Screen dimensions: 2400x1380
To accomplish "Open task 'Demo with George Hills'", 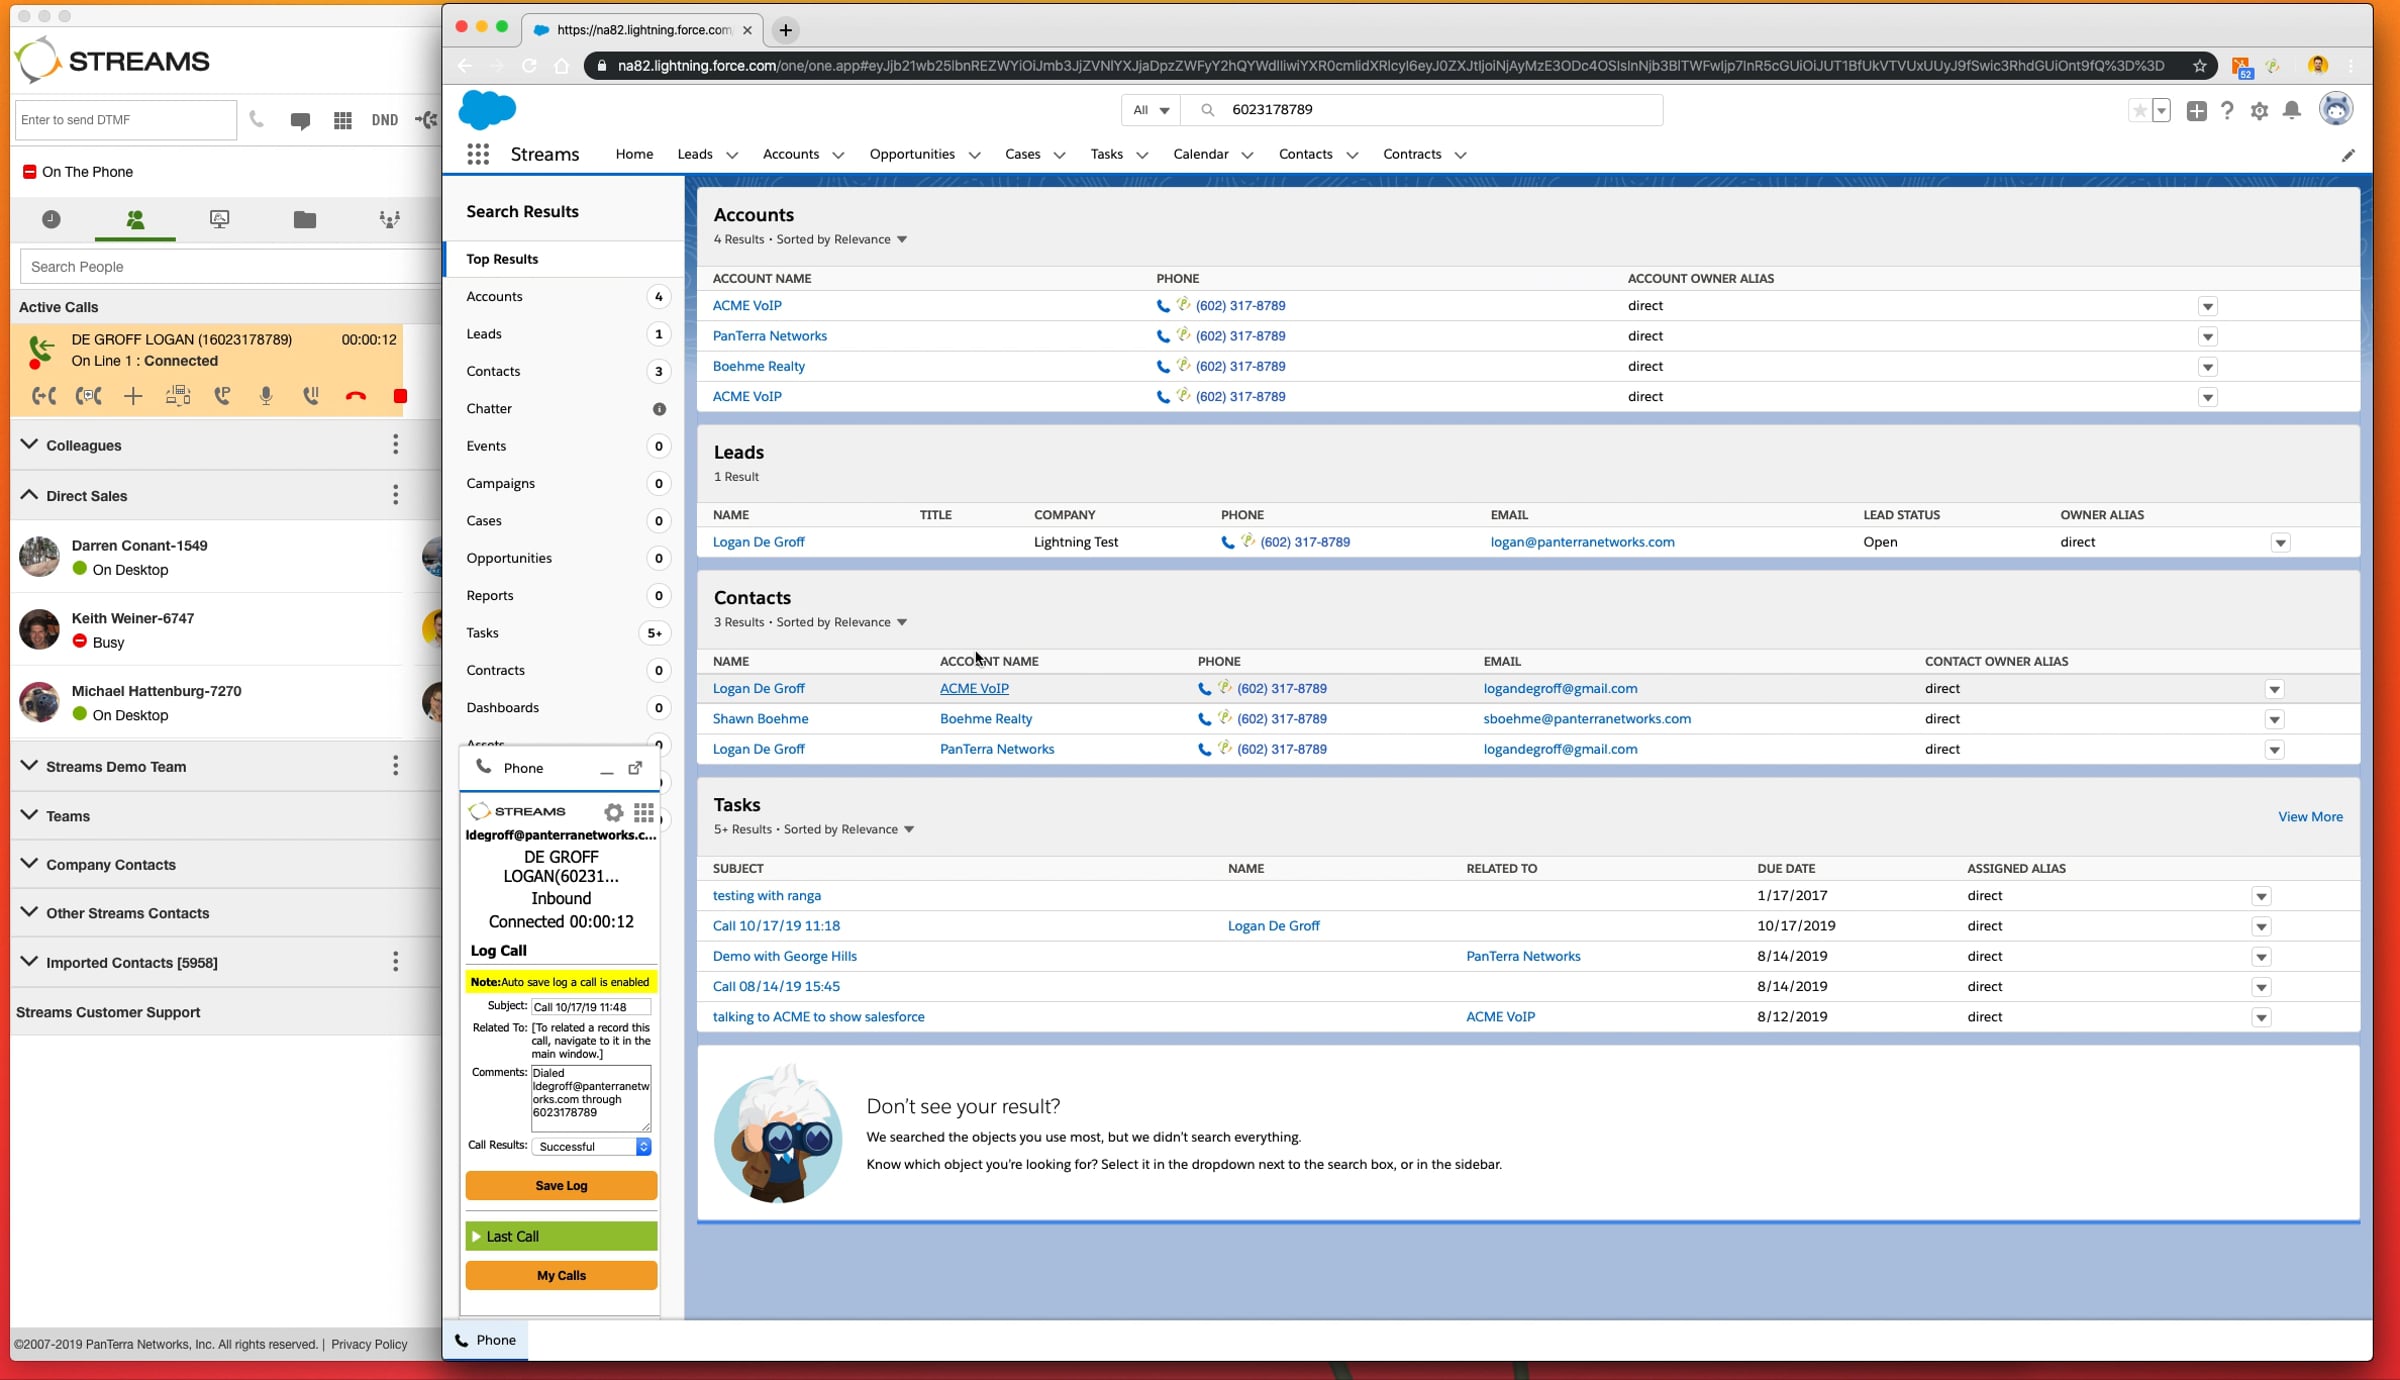I will coord(784,956).
